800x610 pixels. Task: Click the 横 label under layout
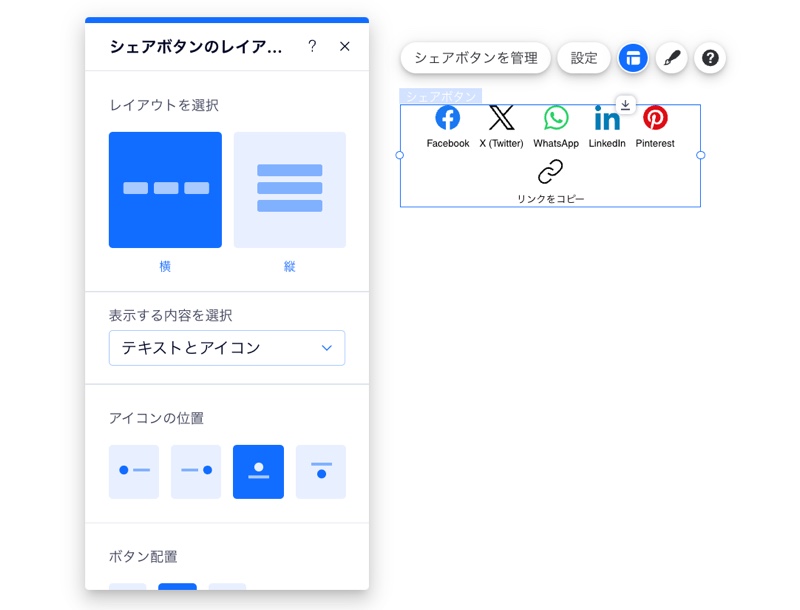pos(165,266)
